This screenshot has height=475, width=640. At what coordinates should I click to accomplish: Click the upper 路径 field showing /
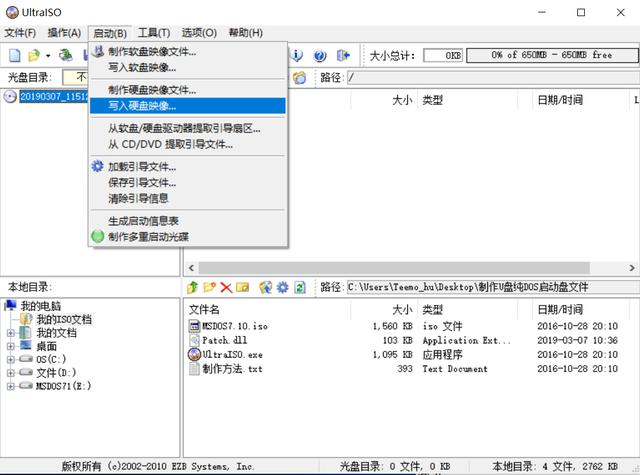point(493,78)
